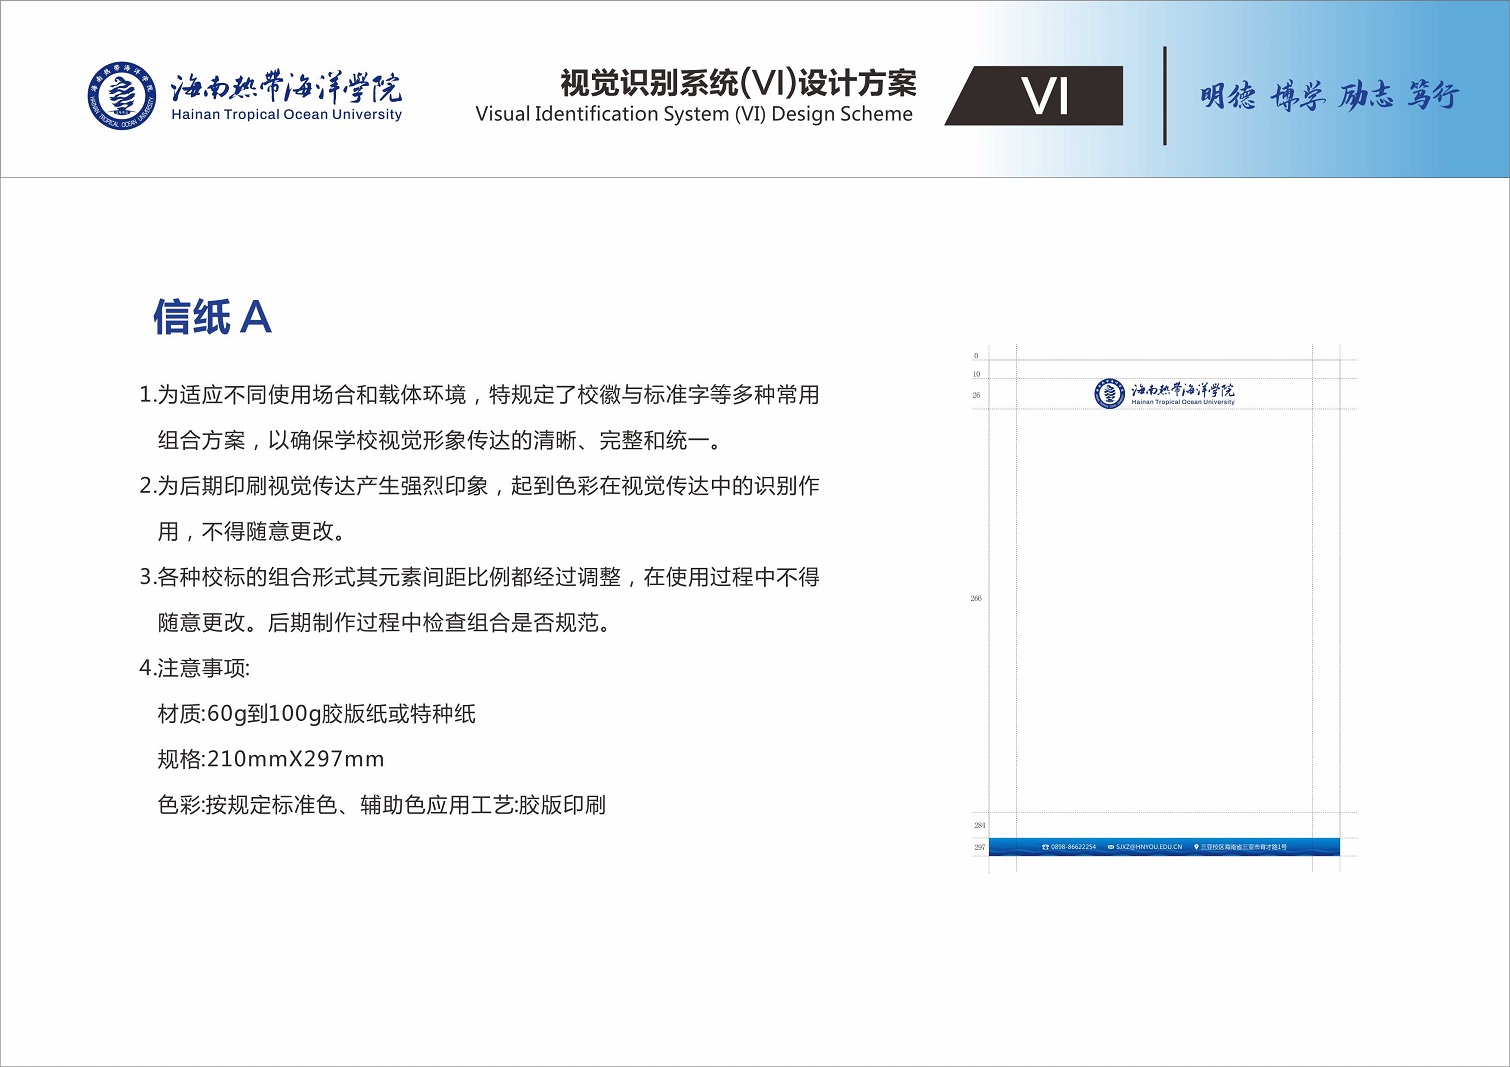The image size is (1510, 1067).
Task: Click the 信纸 A heading
Action: [212, 317]
